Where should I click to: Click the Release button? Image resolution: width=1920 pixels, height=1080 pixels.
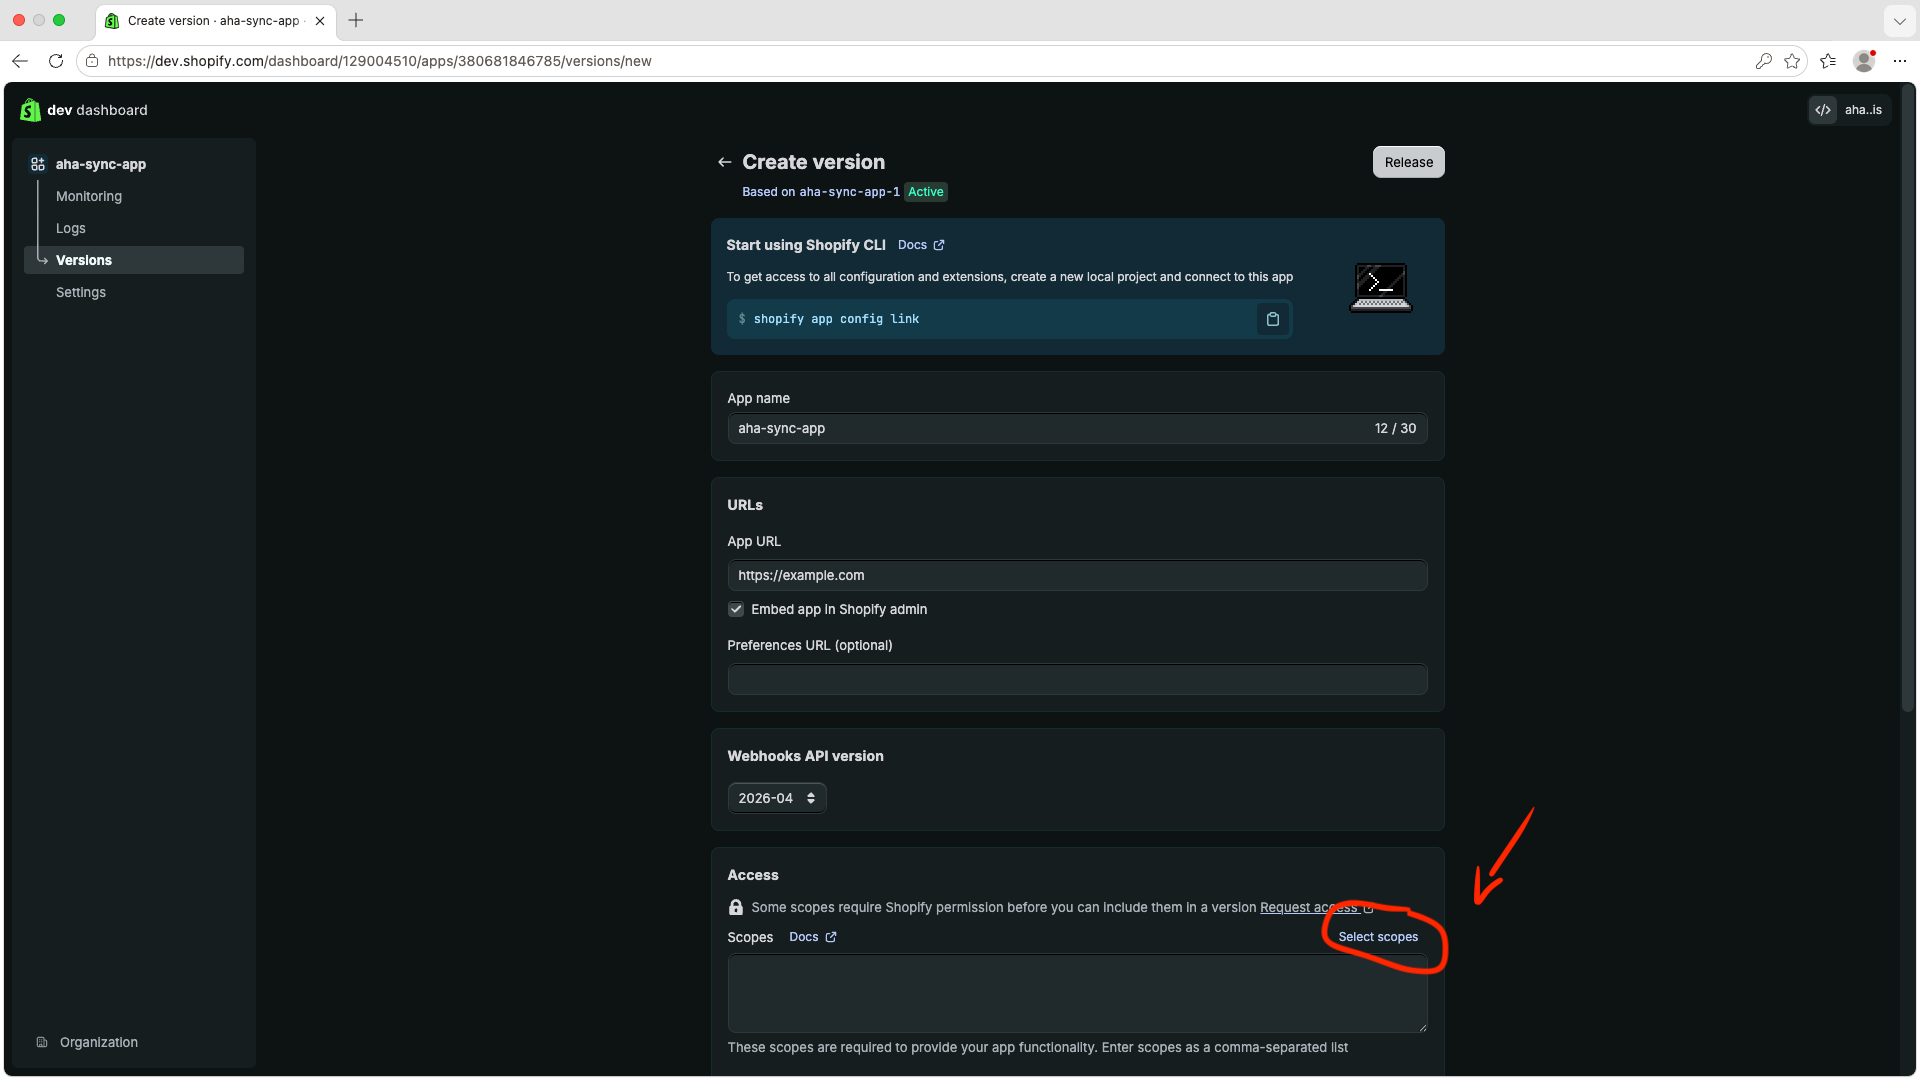click(x=1408, y=162)
